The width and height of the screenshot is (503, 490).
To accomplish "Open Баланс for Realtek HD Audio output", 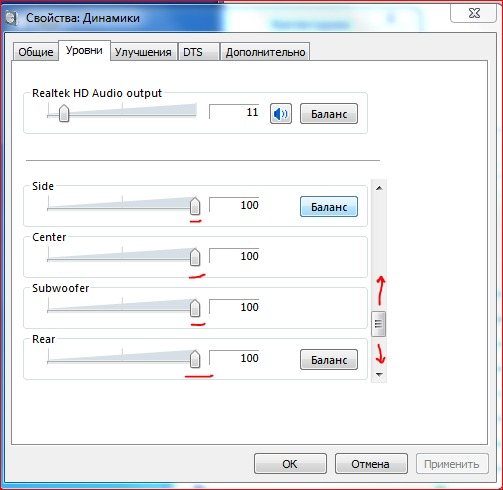I will [329, 114].
